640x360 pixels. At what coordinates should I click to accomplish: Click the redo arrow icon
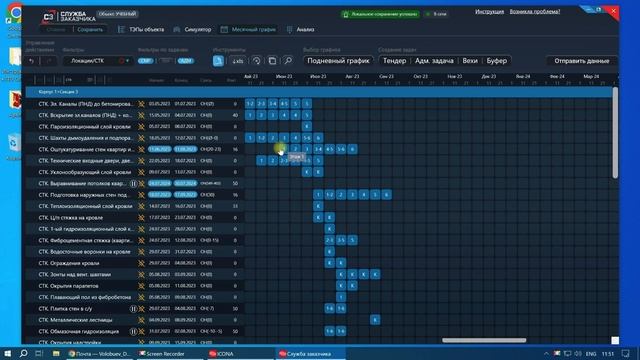click(49, 61)
